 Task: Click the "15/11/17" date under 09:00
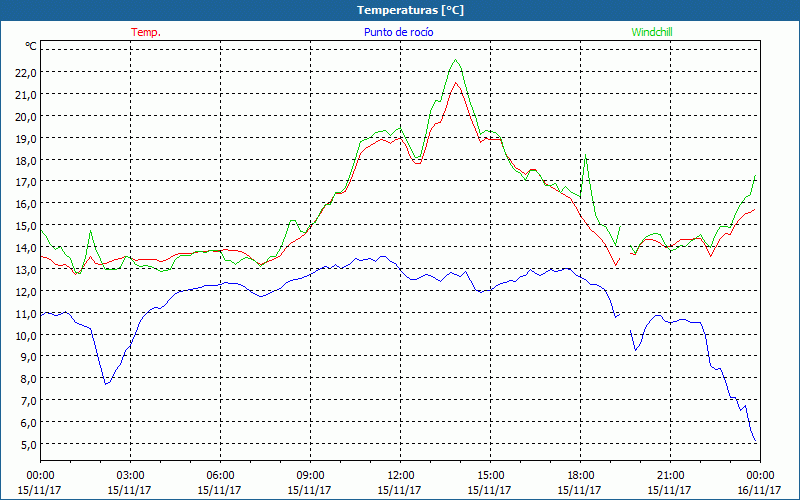pos(309,490)
